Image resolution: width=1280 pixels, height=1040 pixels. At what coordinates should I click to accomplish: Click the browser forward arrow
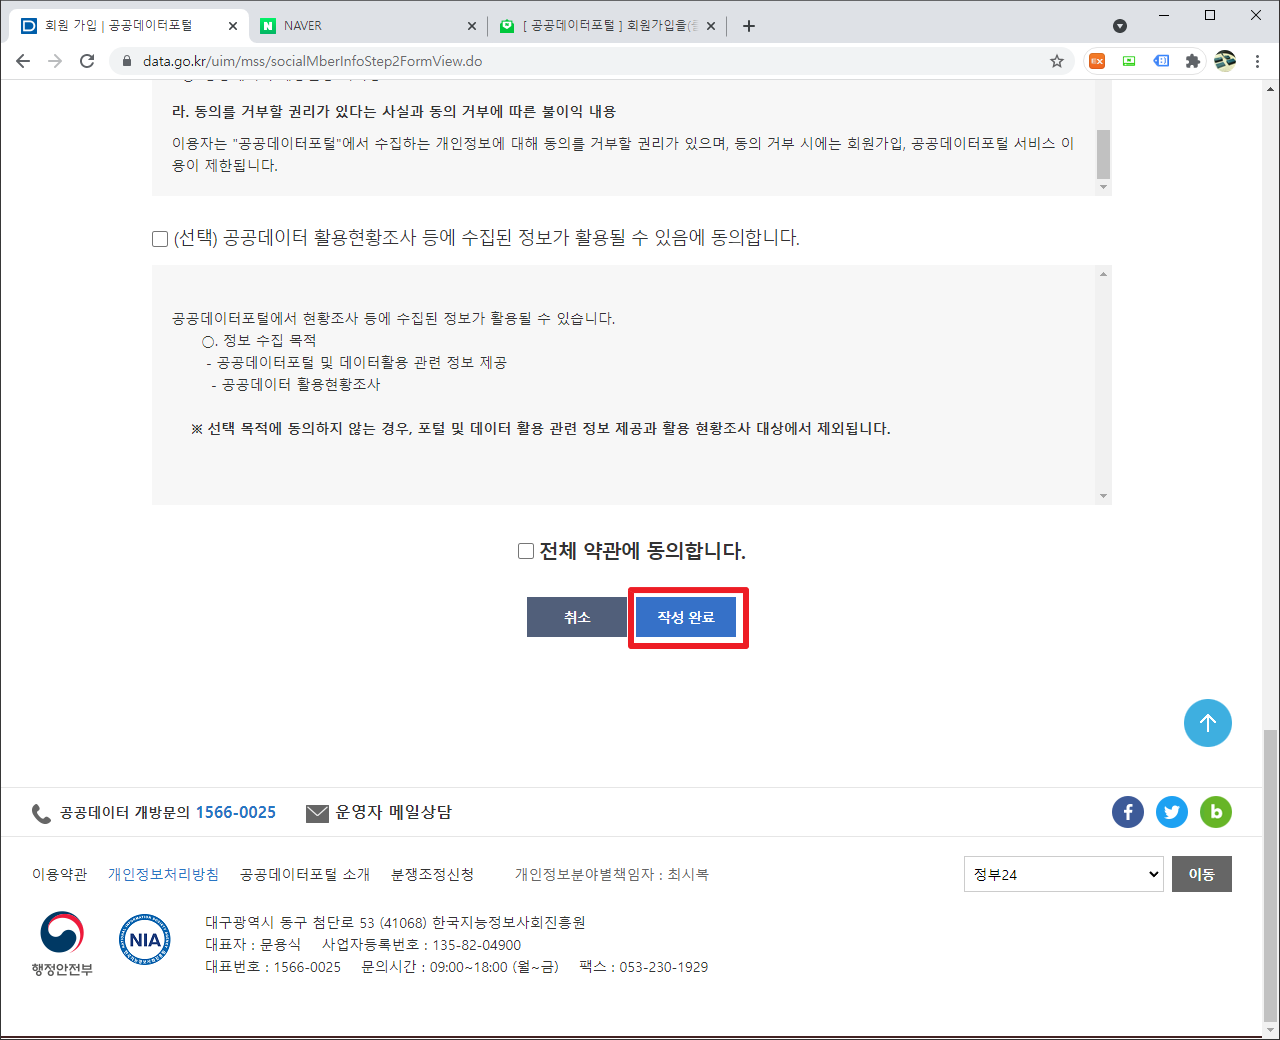click(55, 61)
